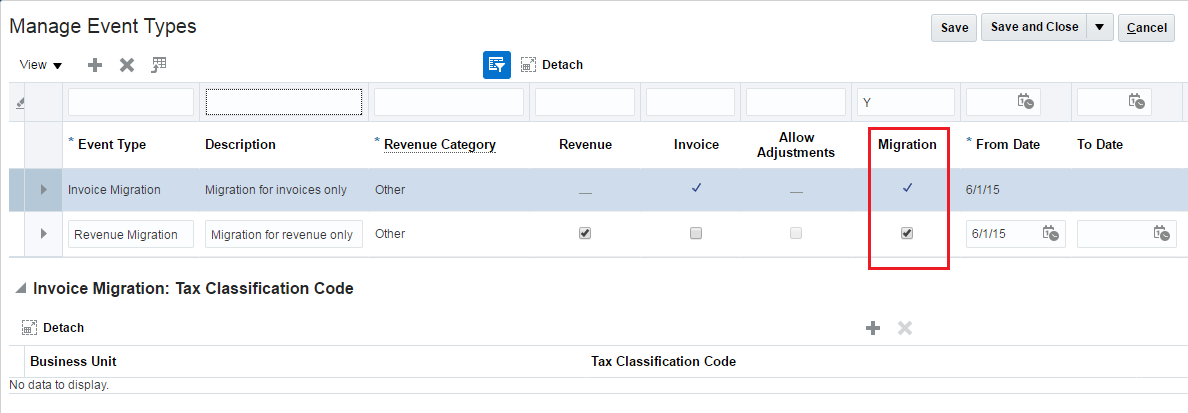Open From Date calendar for Revenue Migration row
Image resolution: width=1188 pixels, height=413 pixels.
tap(1050, 234)
